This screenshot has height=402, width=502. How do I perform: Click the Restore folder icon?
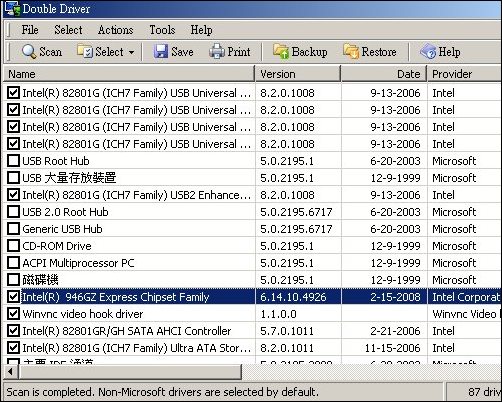tap(351, 51)
